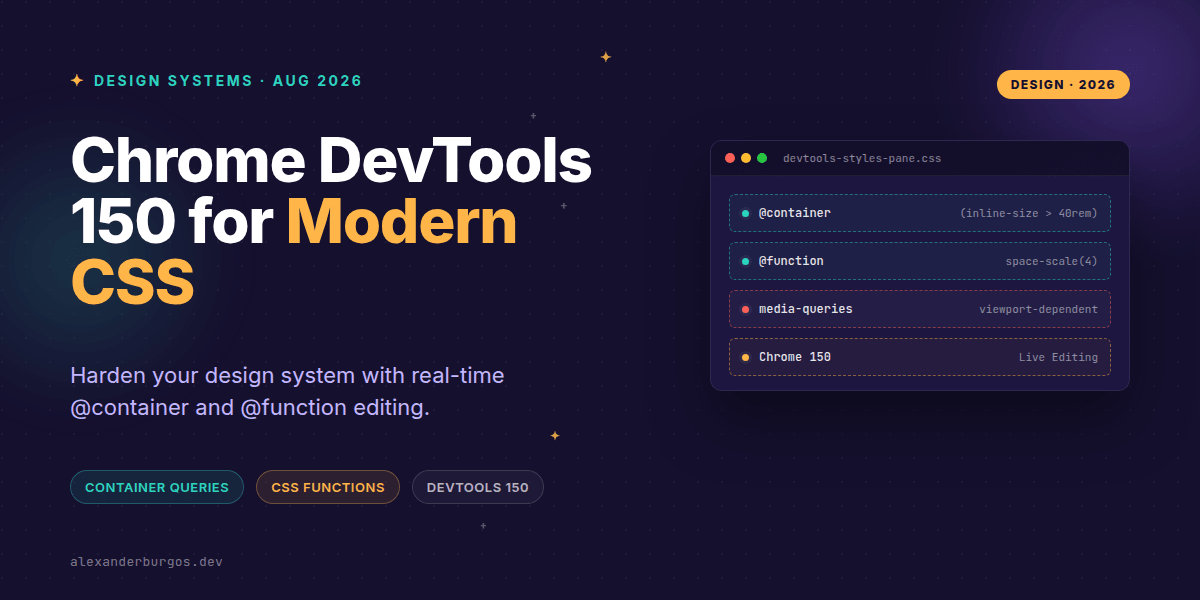
Task: Select the @function row
Action: [920, 261]
